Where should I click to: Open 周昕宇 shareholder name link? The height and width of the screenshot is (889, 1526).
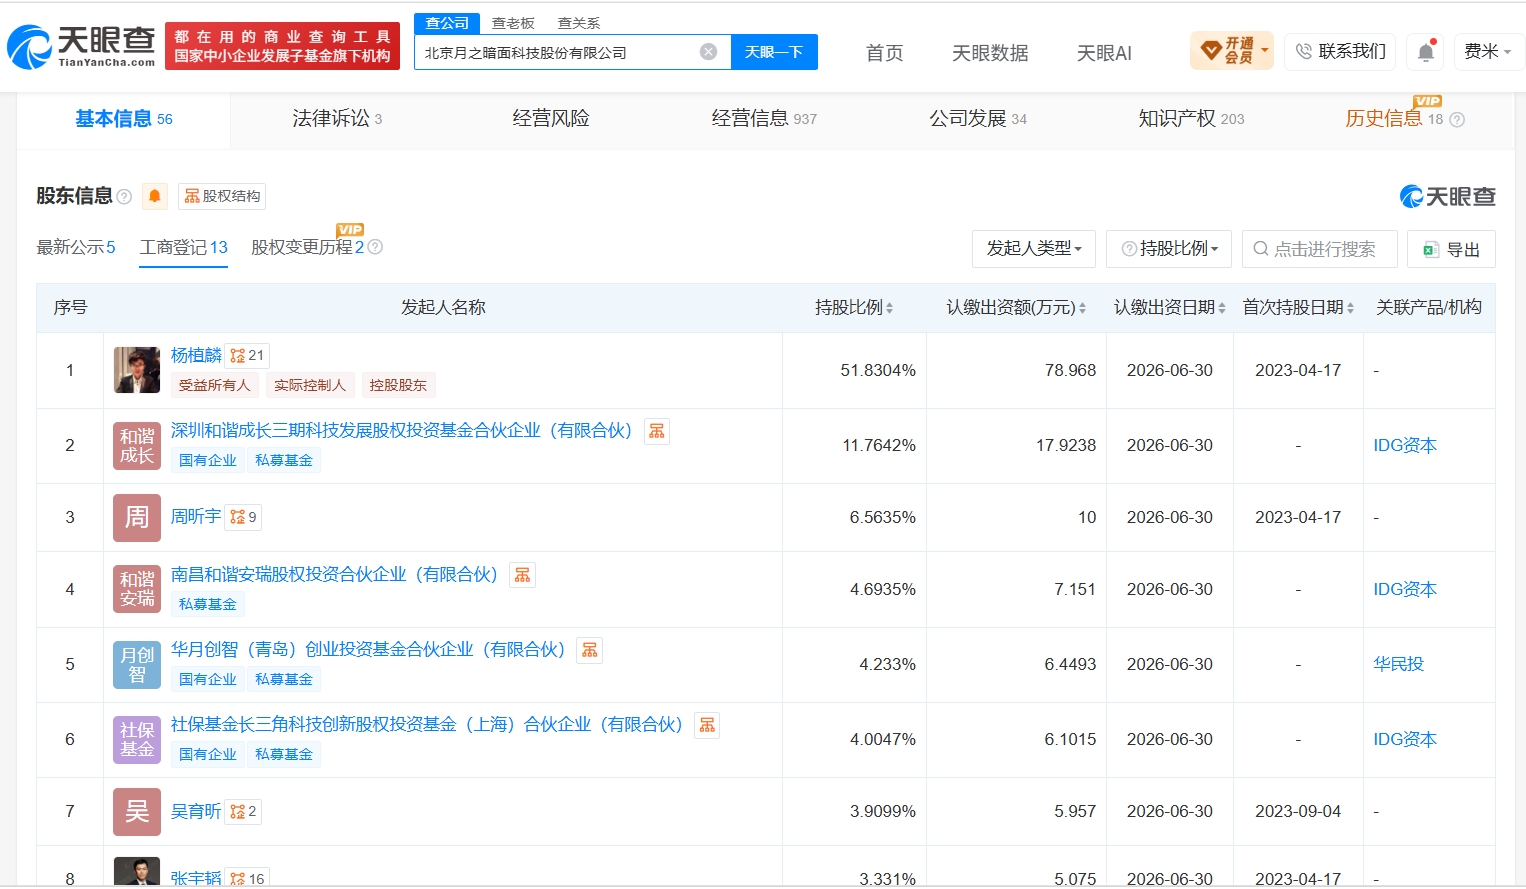[196, 517]
